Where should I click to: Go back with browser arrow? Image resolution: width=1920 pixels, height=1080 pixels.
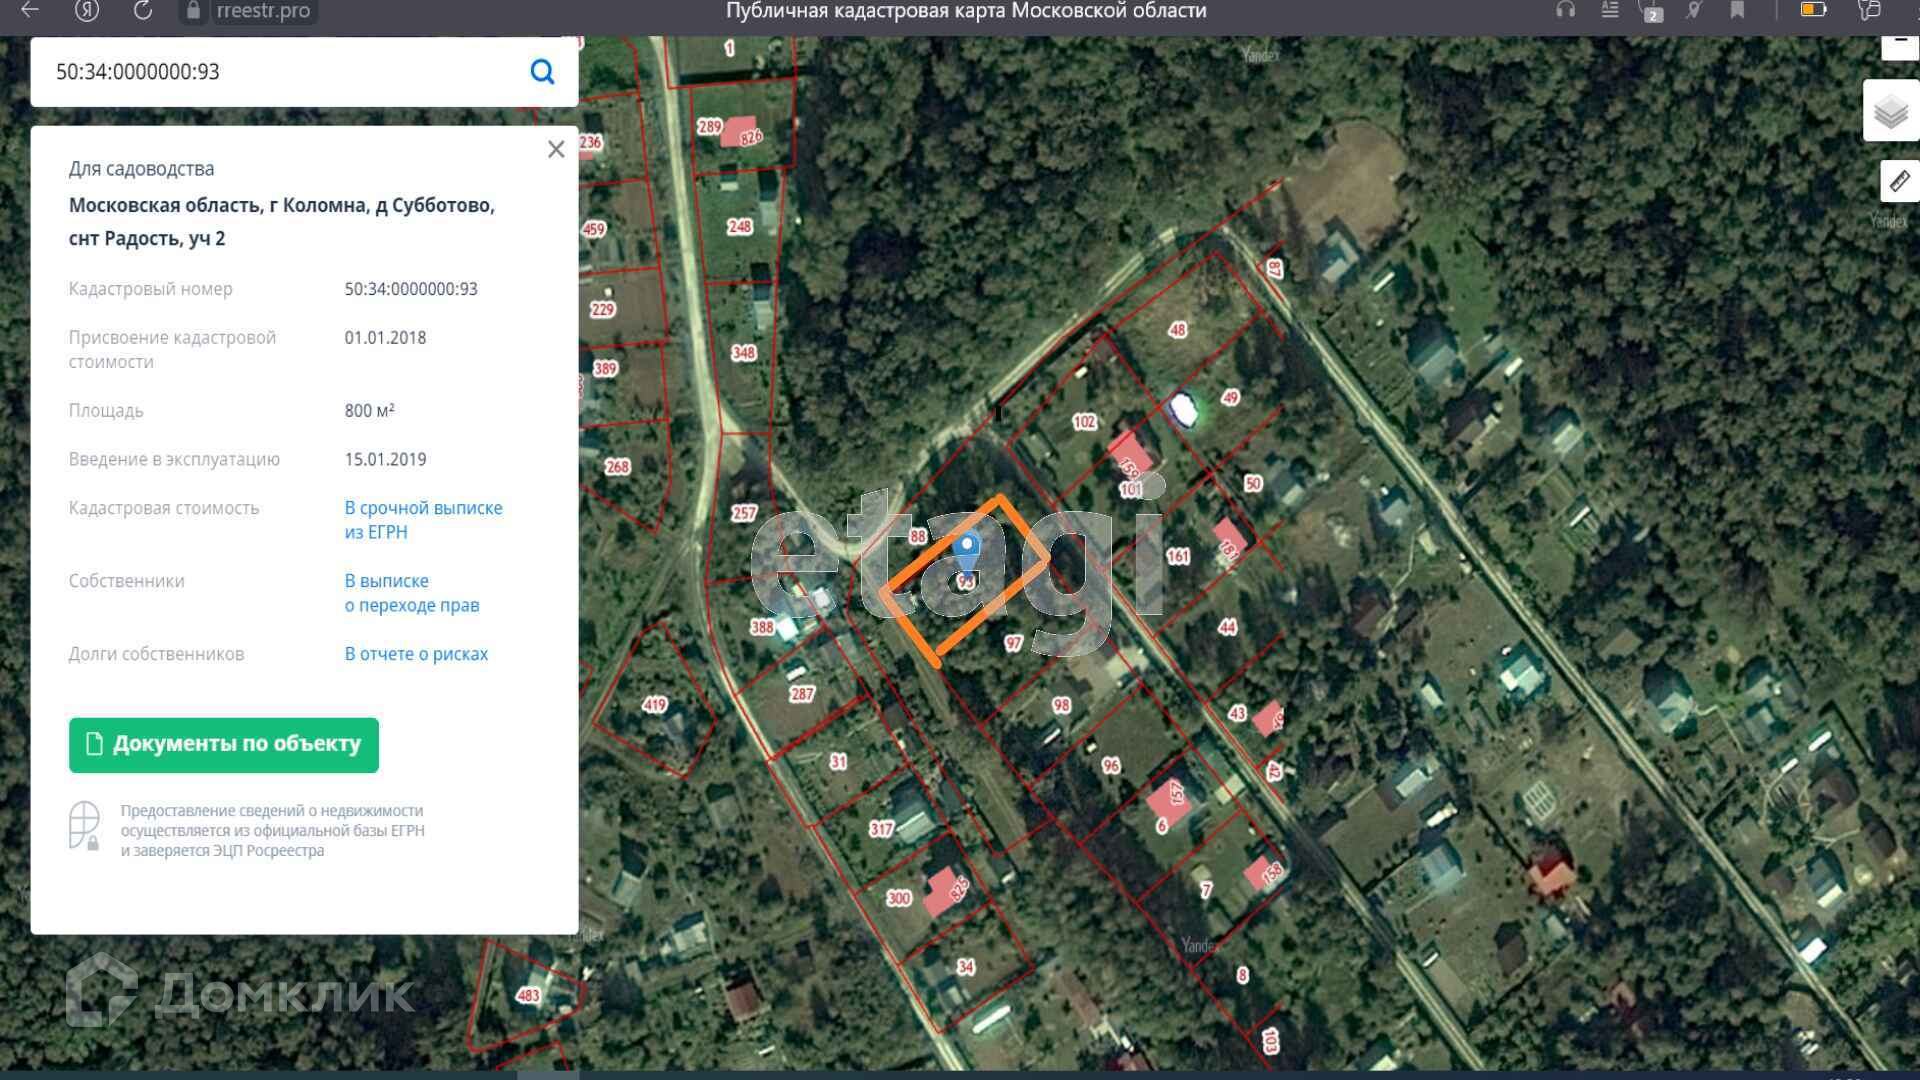pos(30,11)
